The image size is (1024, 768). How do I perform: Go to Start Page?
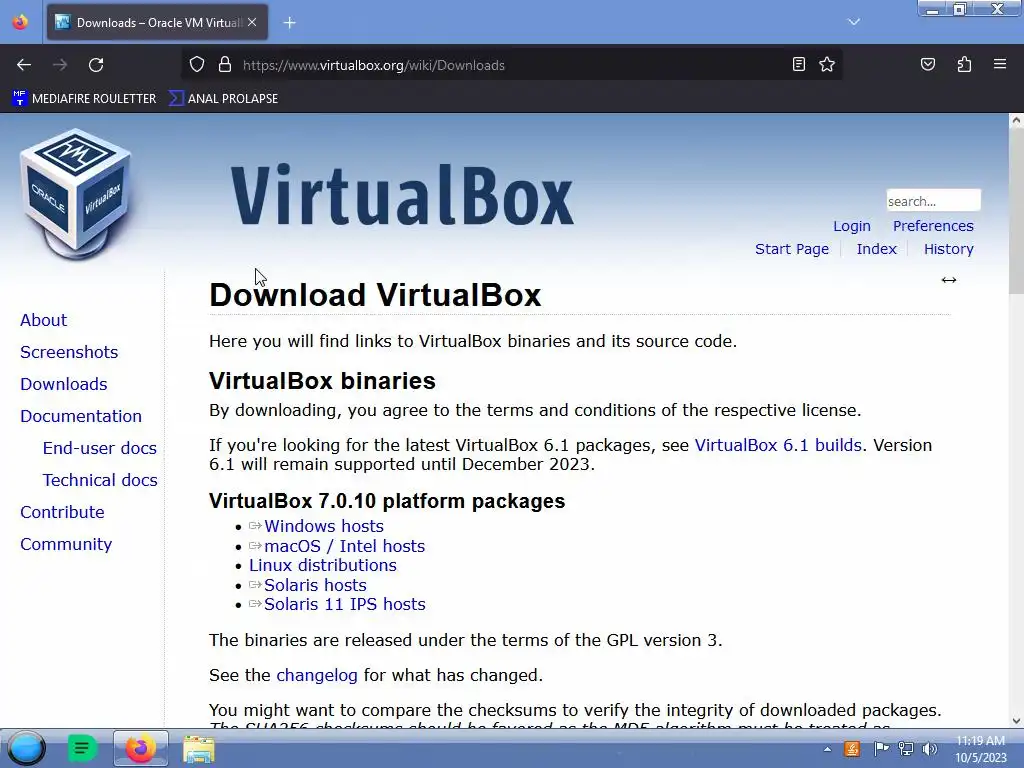(792, 249)
